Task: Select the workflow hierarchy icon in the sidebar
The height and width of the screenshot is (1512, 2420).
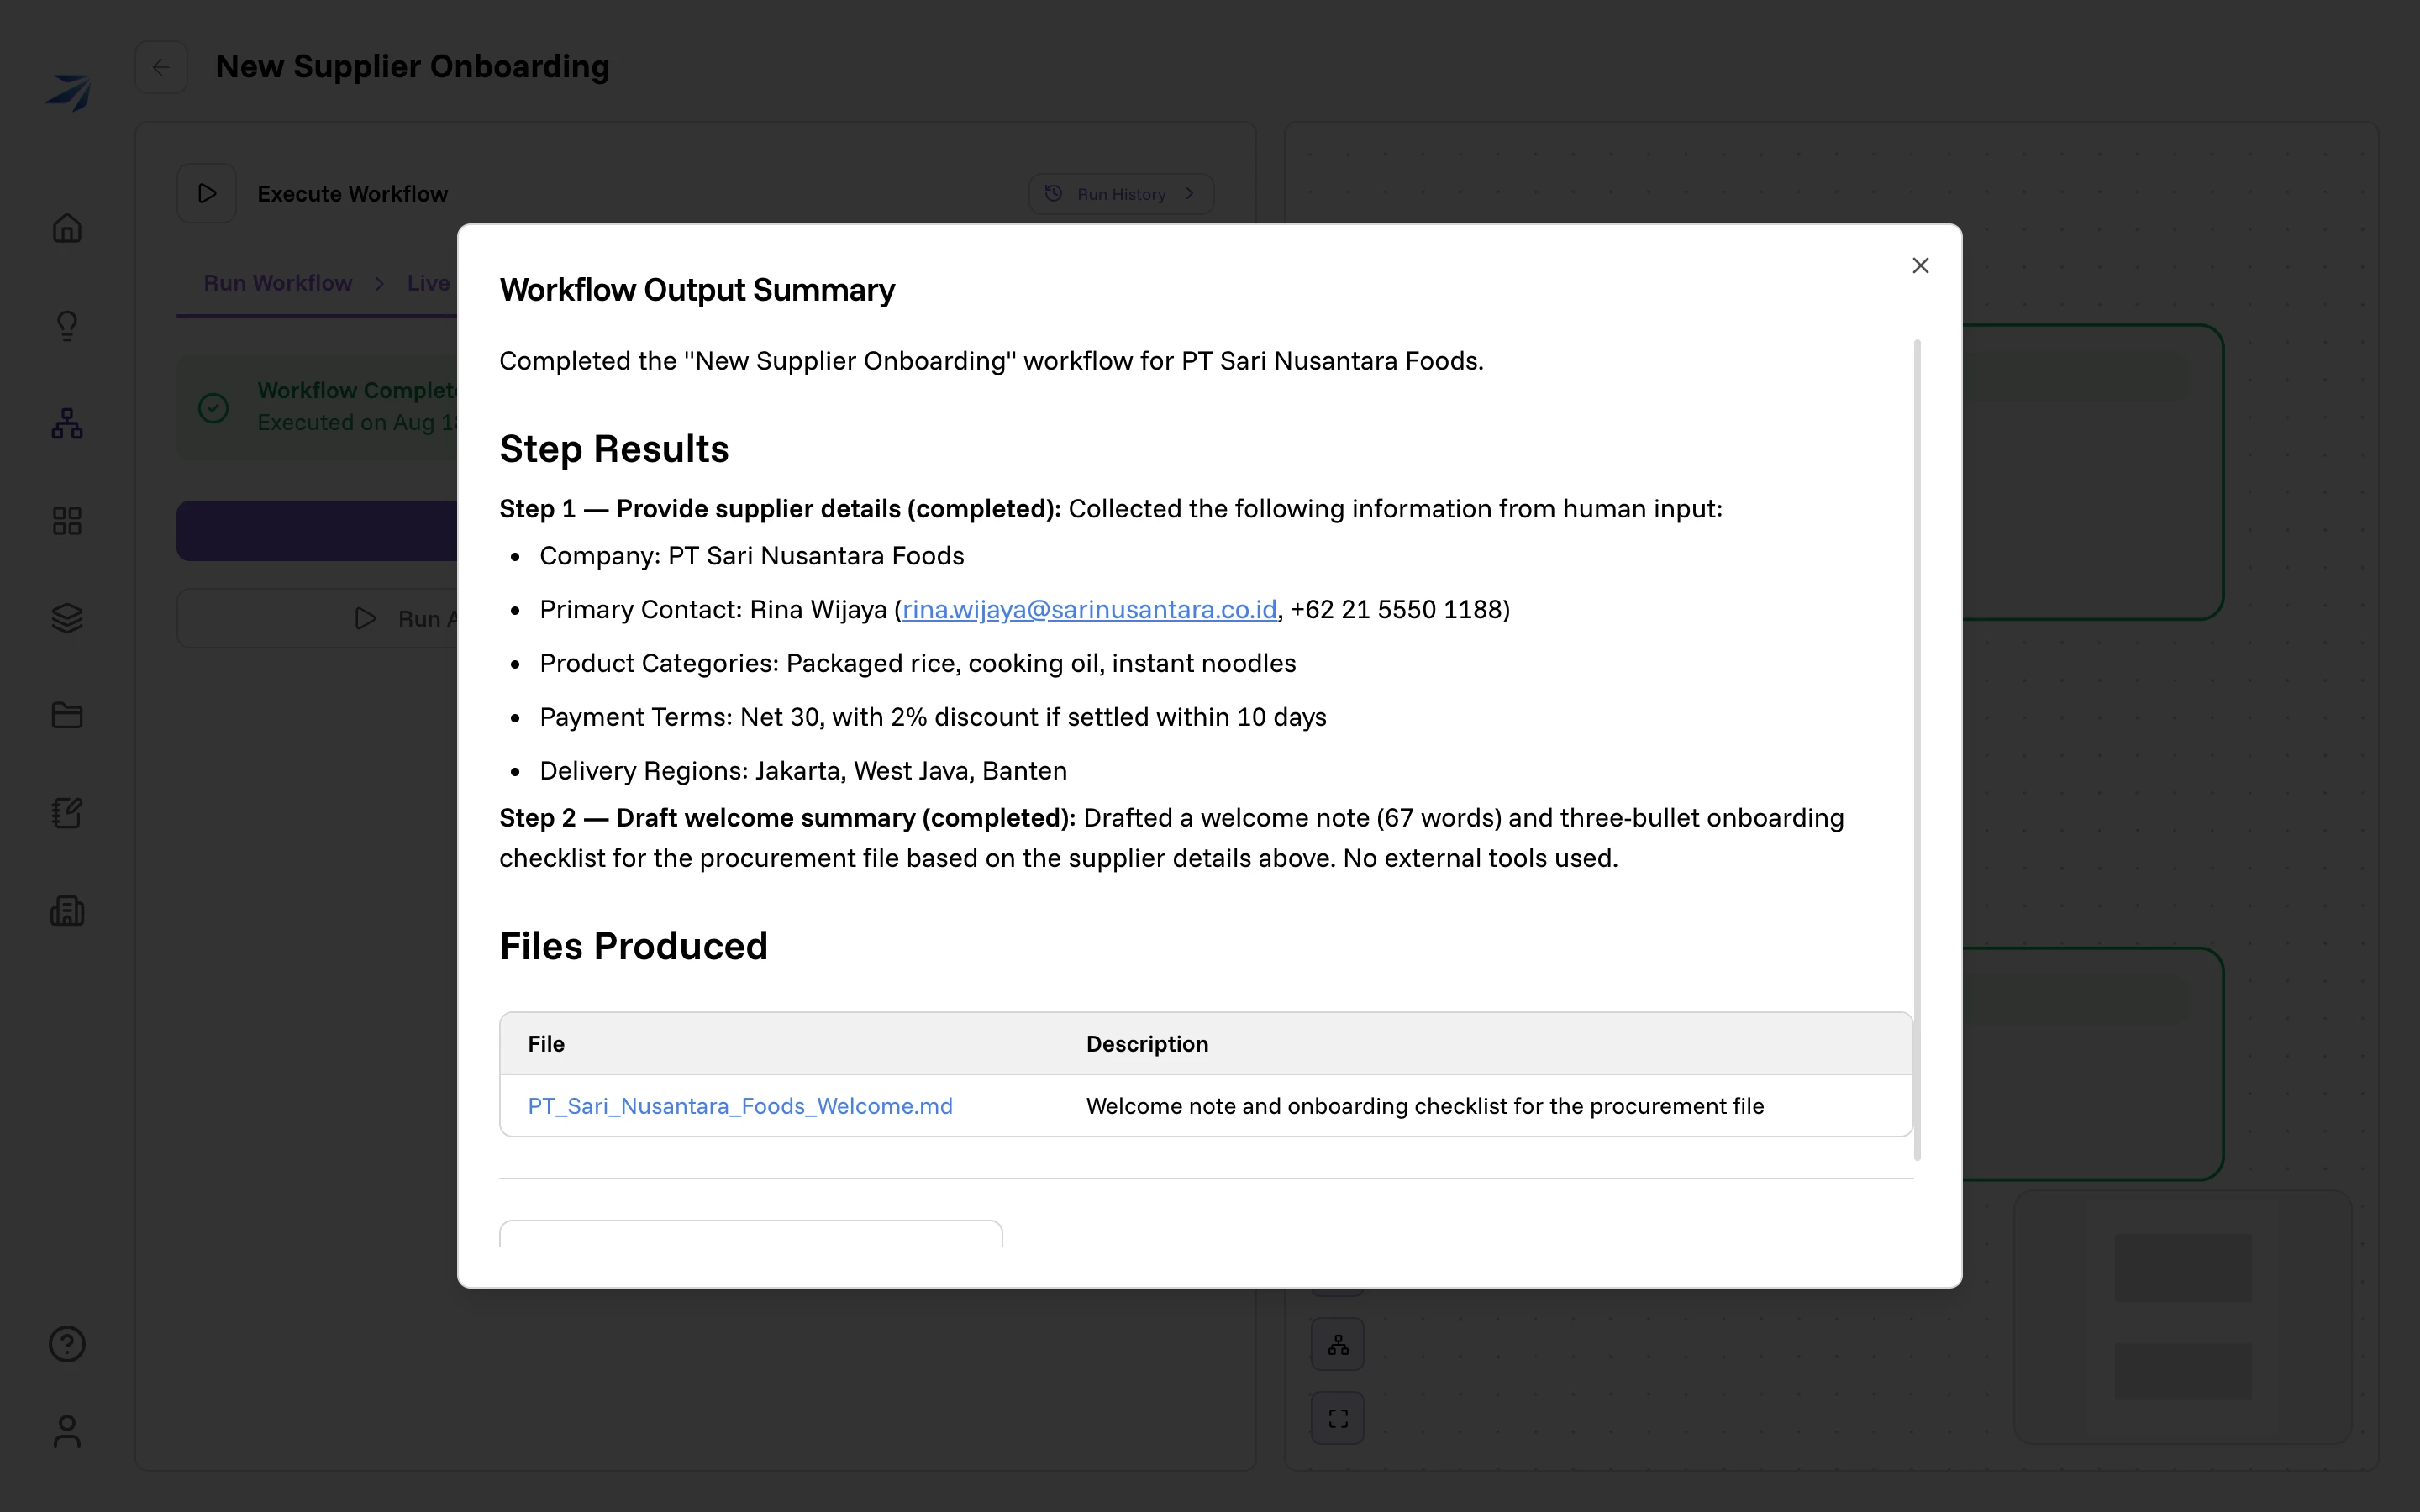Action: (67, 424)
